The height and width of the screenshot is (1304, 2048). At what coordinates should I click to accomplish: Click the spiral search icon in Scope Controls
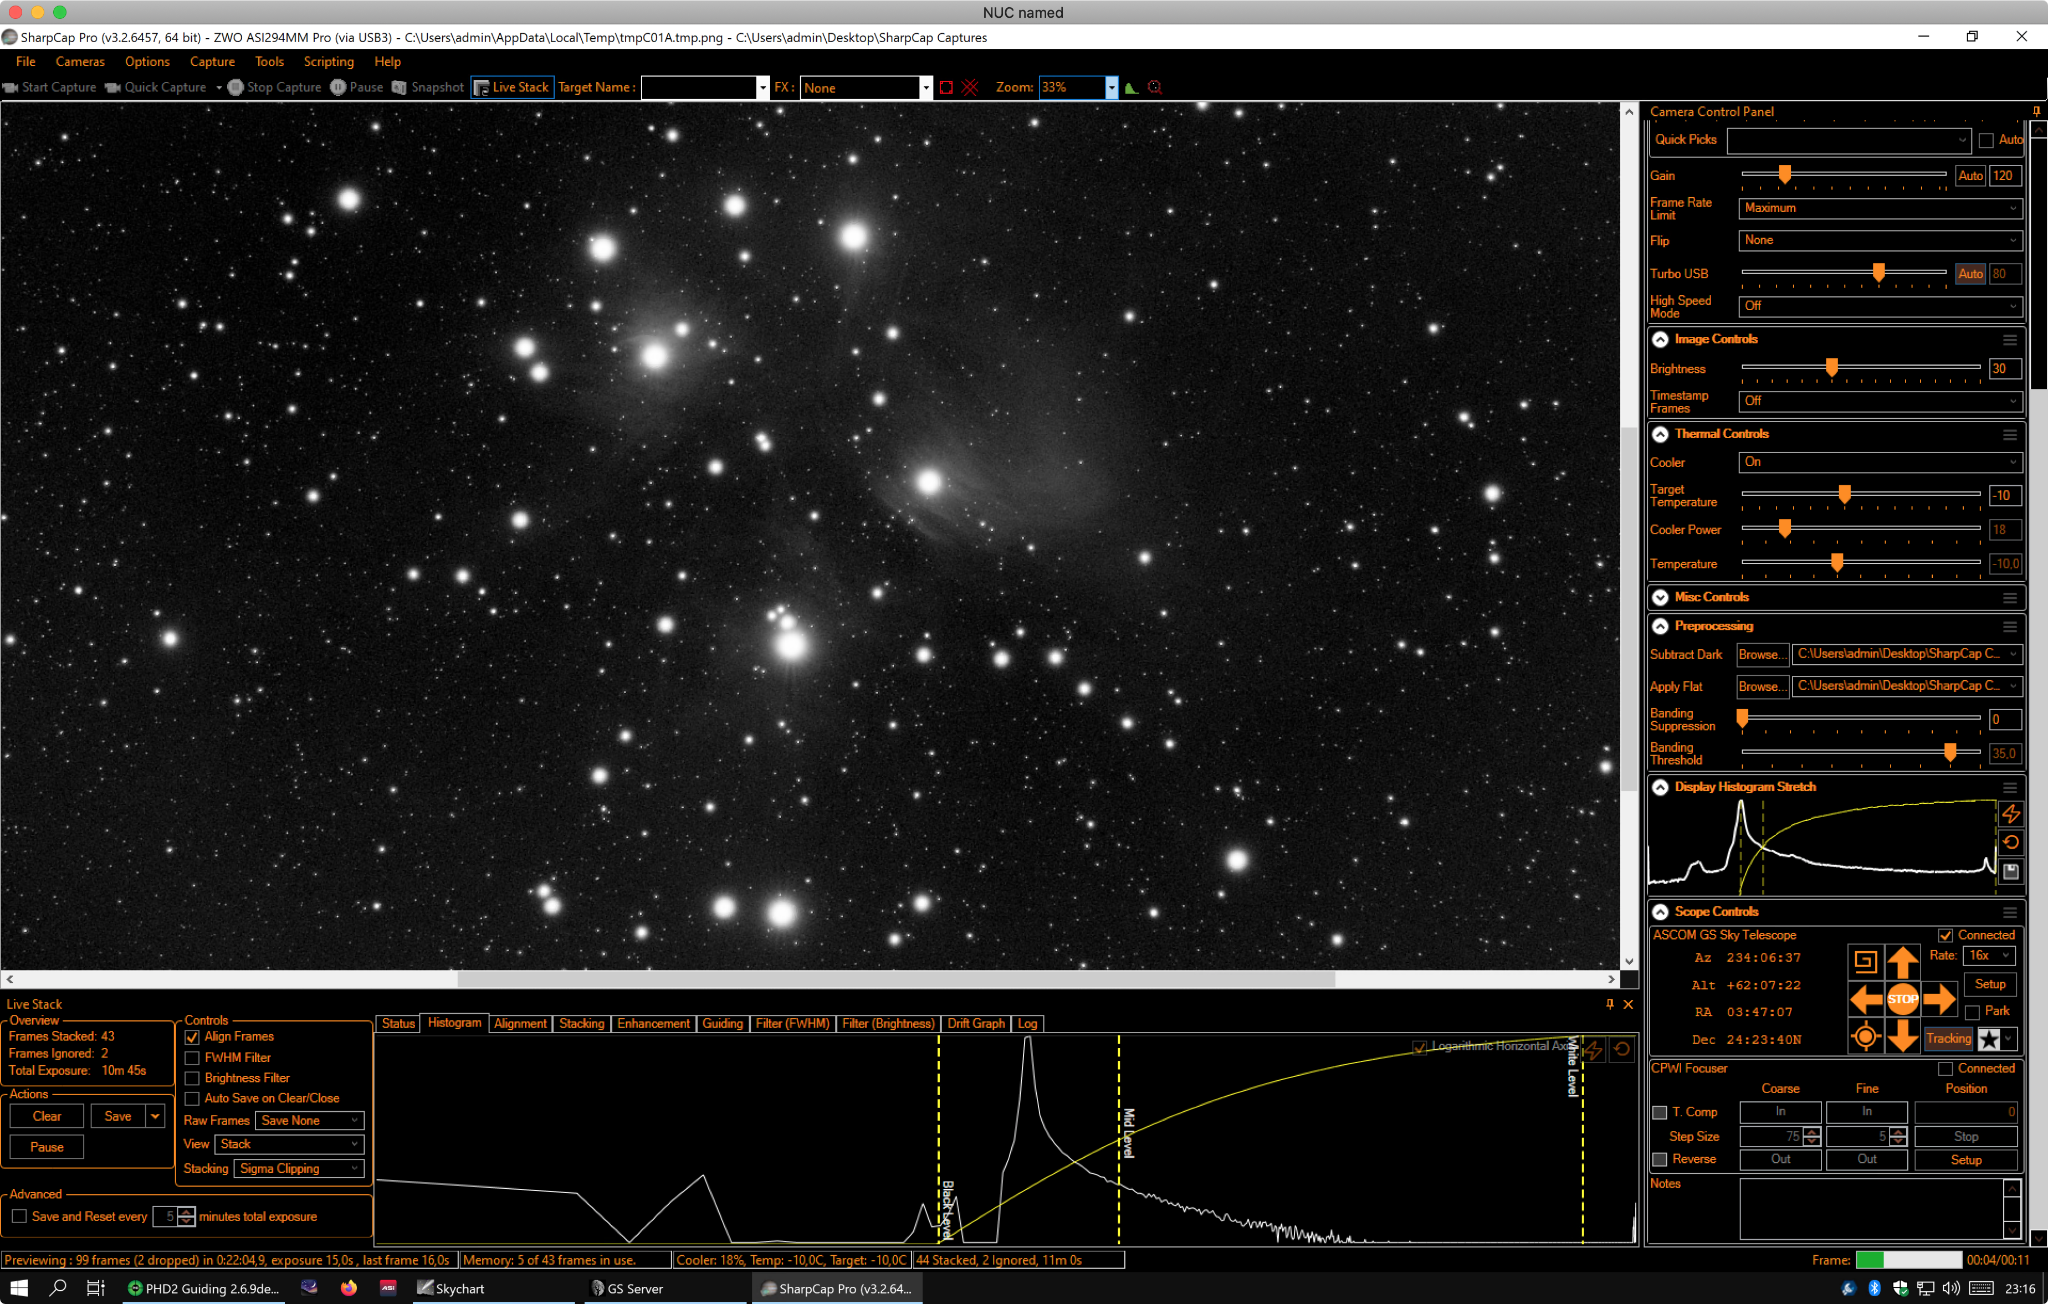pyautogui.click(x=1865, y=961)
